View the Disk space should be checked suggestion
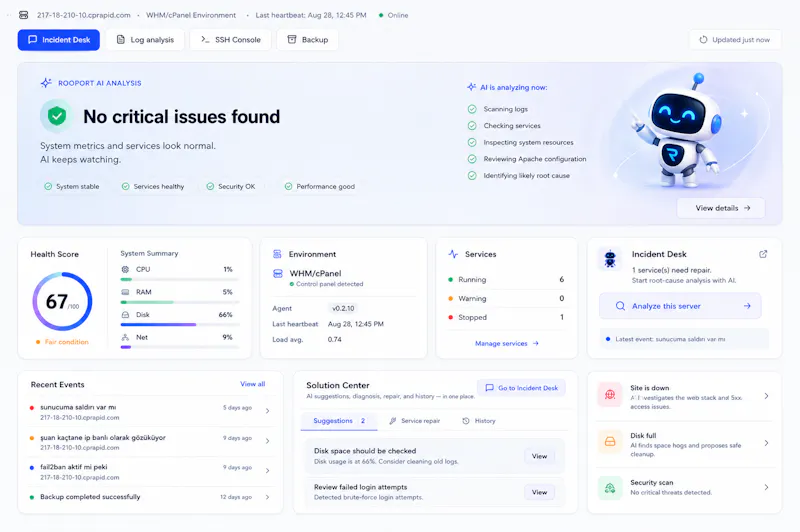 pos(539,456)
